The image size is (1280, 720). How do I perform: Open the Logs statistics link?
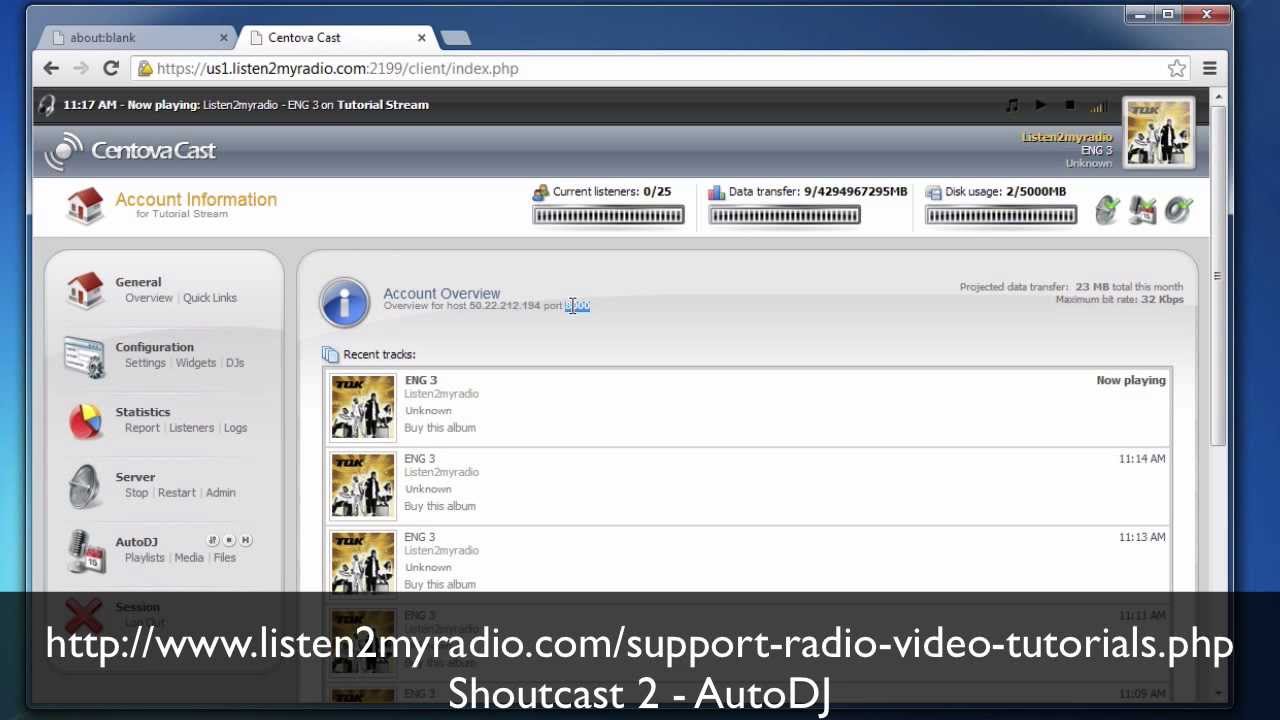tap(235, 428)
